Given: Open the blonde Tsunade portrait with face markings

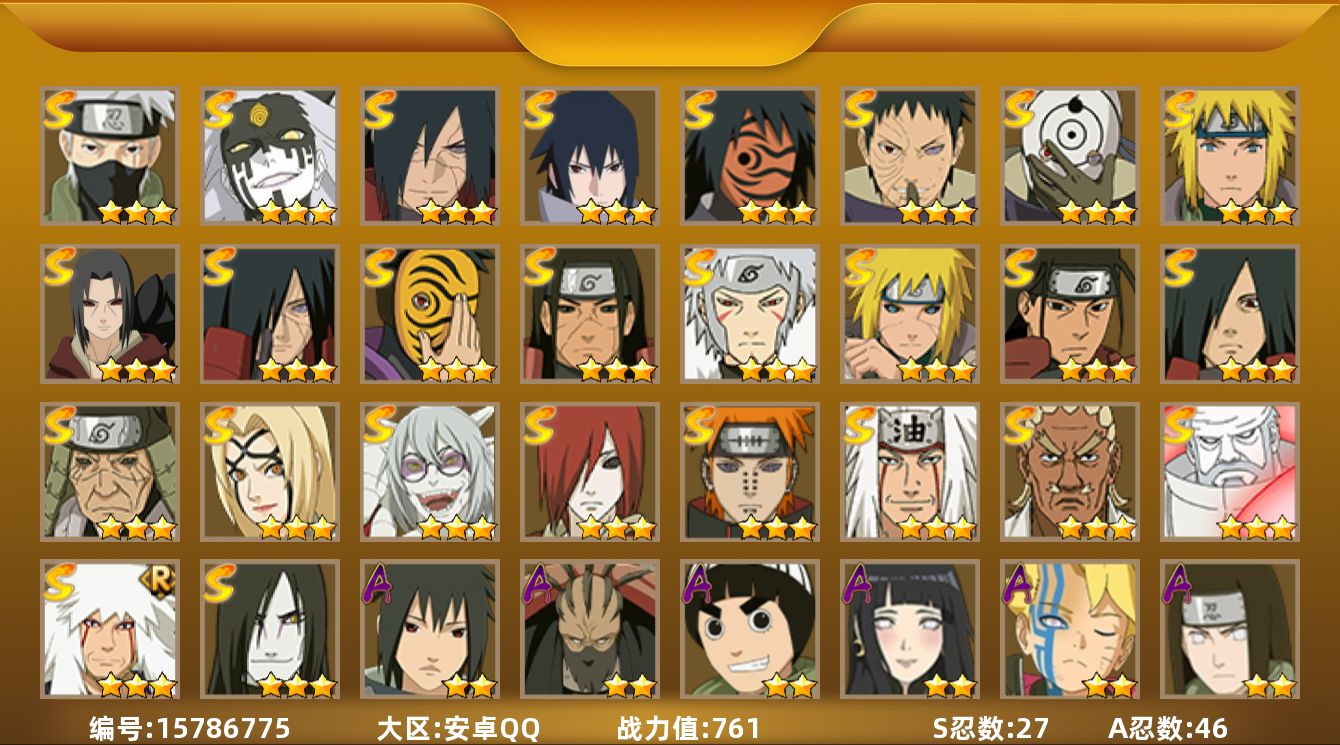Looking at the screenshot, I should pyautogui.click(x=270, y=471).
